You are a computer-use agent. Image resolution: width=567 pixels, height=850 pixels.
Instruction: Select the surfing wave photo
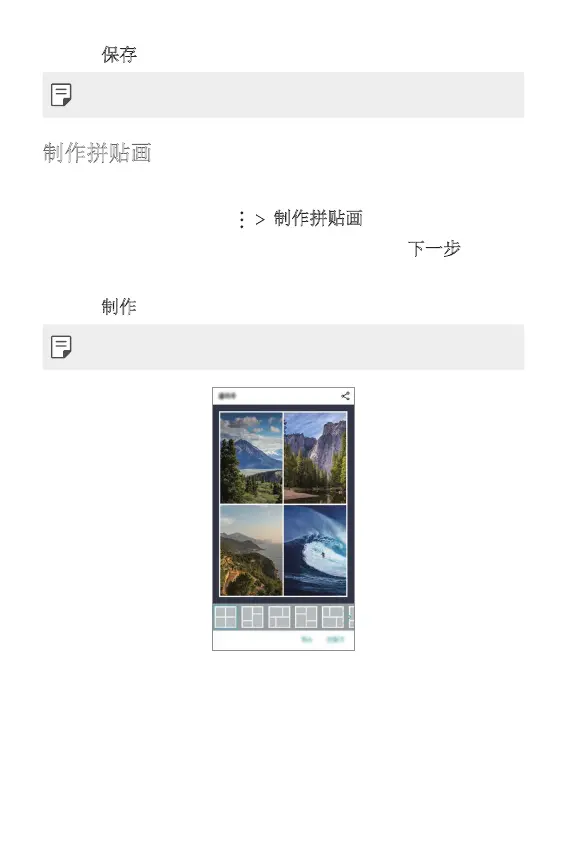point(315,551)
